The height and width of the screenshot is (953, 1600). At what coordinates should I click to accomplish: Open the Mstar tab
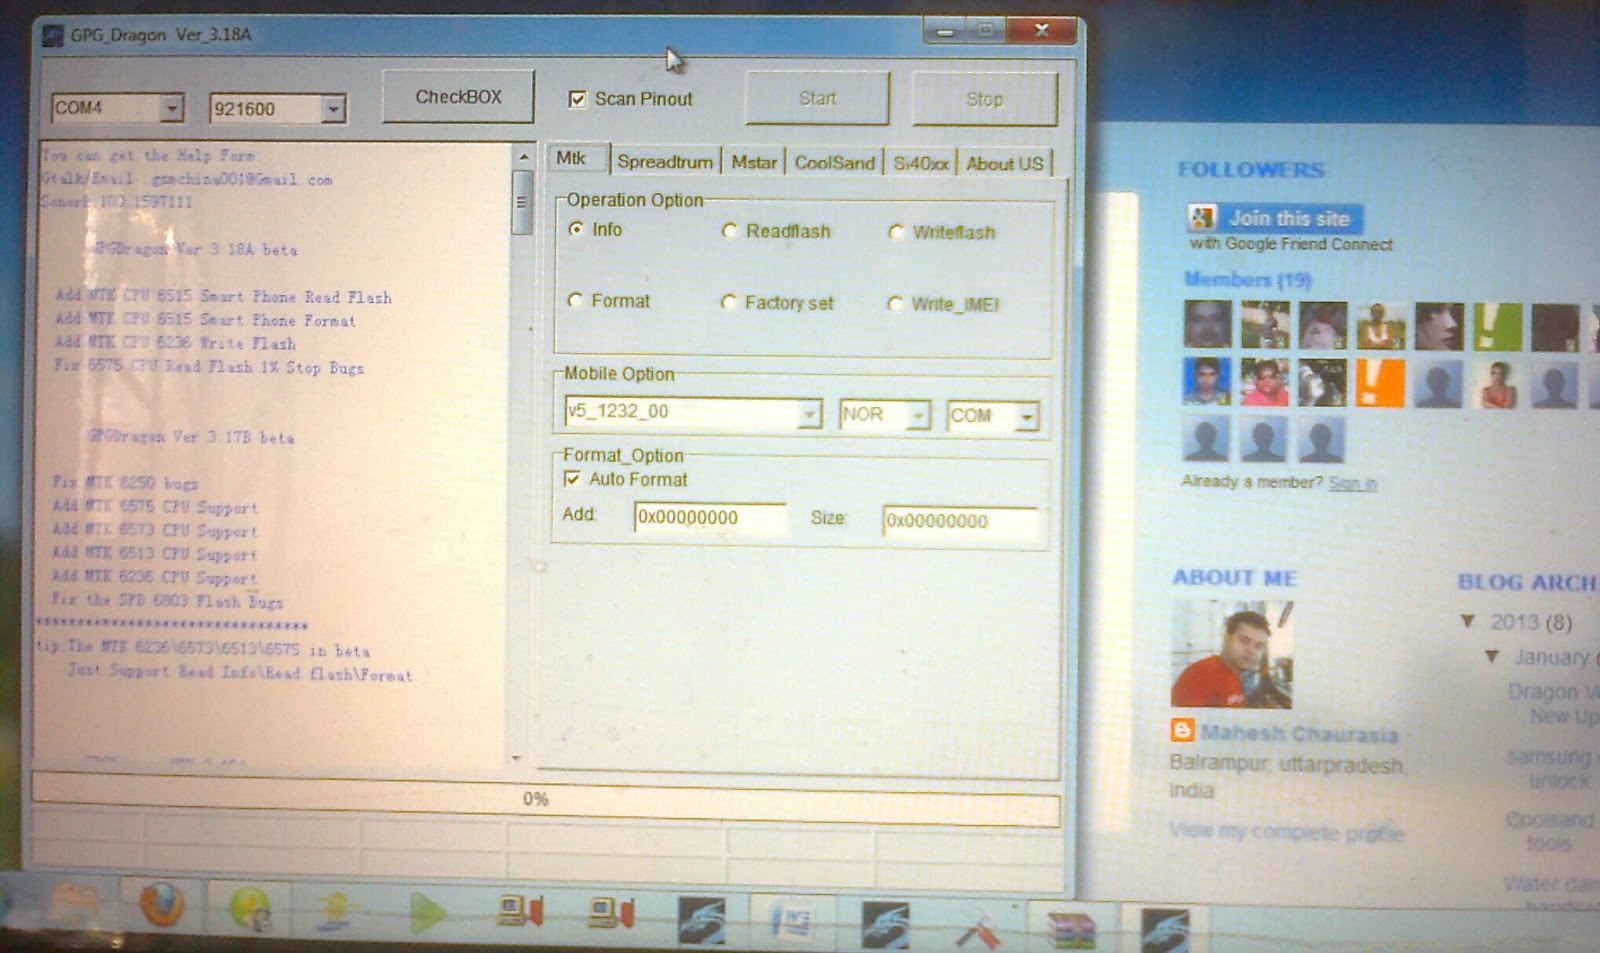click(753, 162)
